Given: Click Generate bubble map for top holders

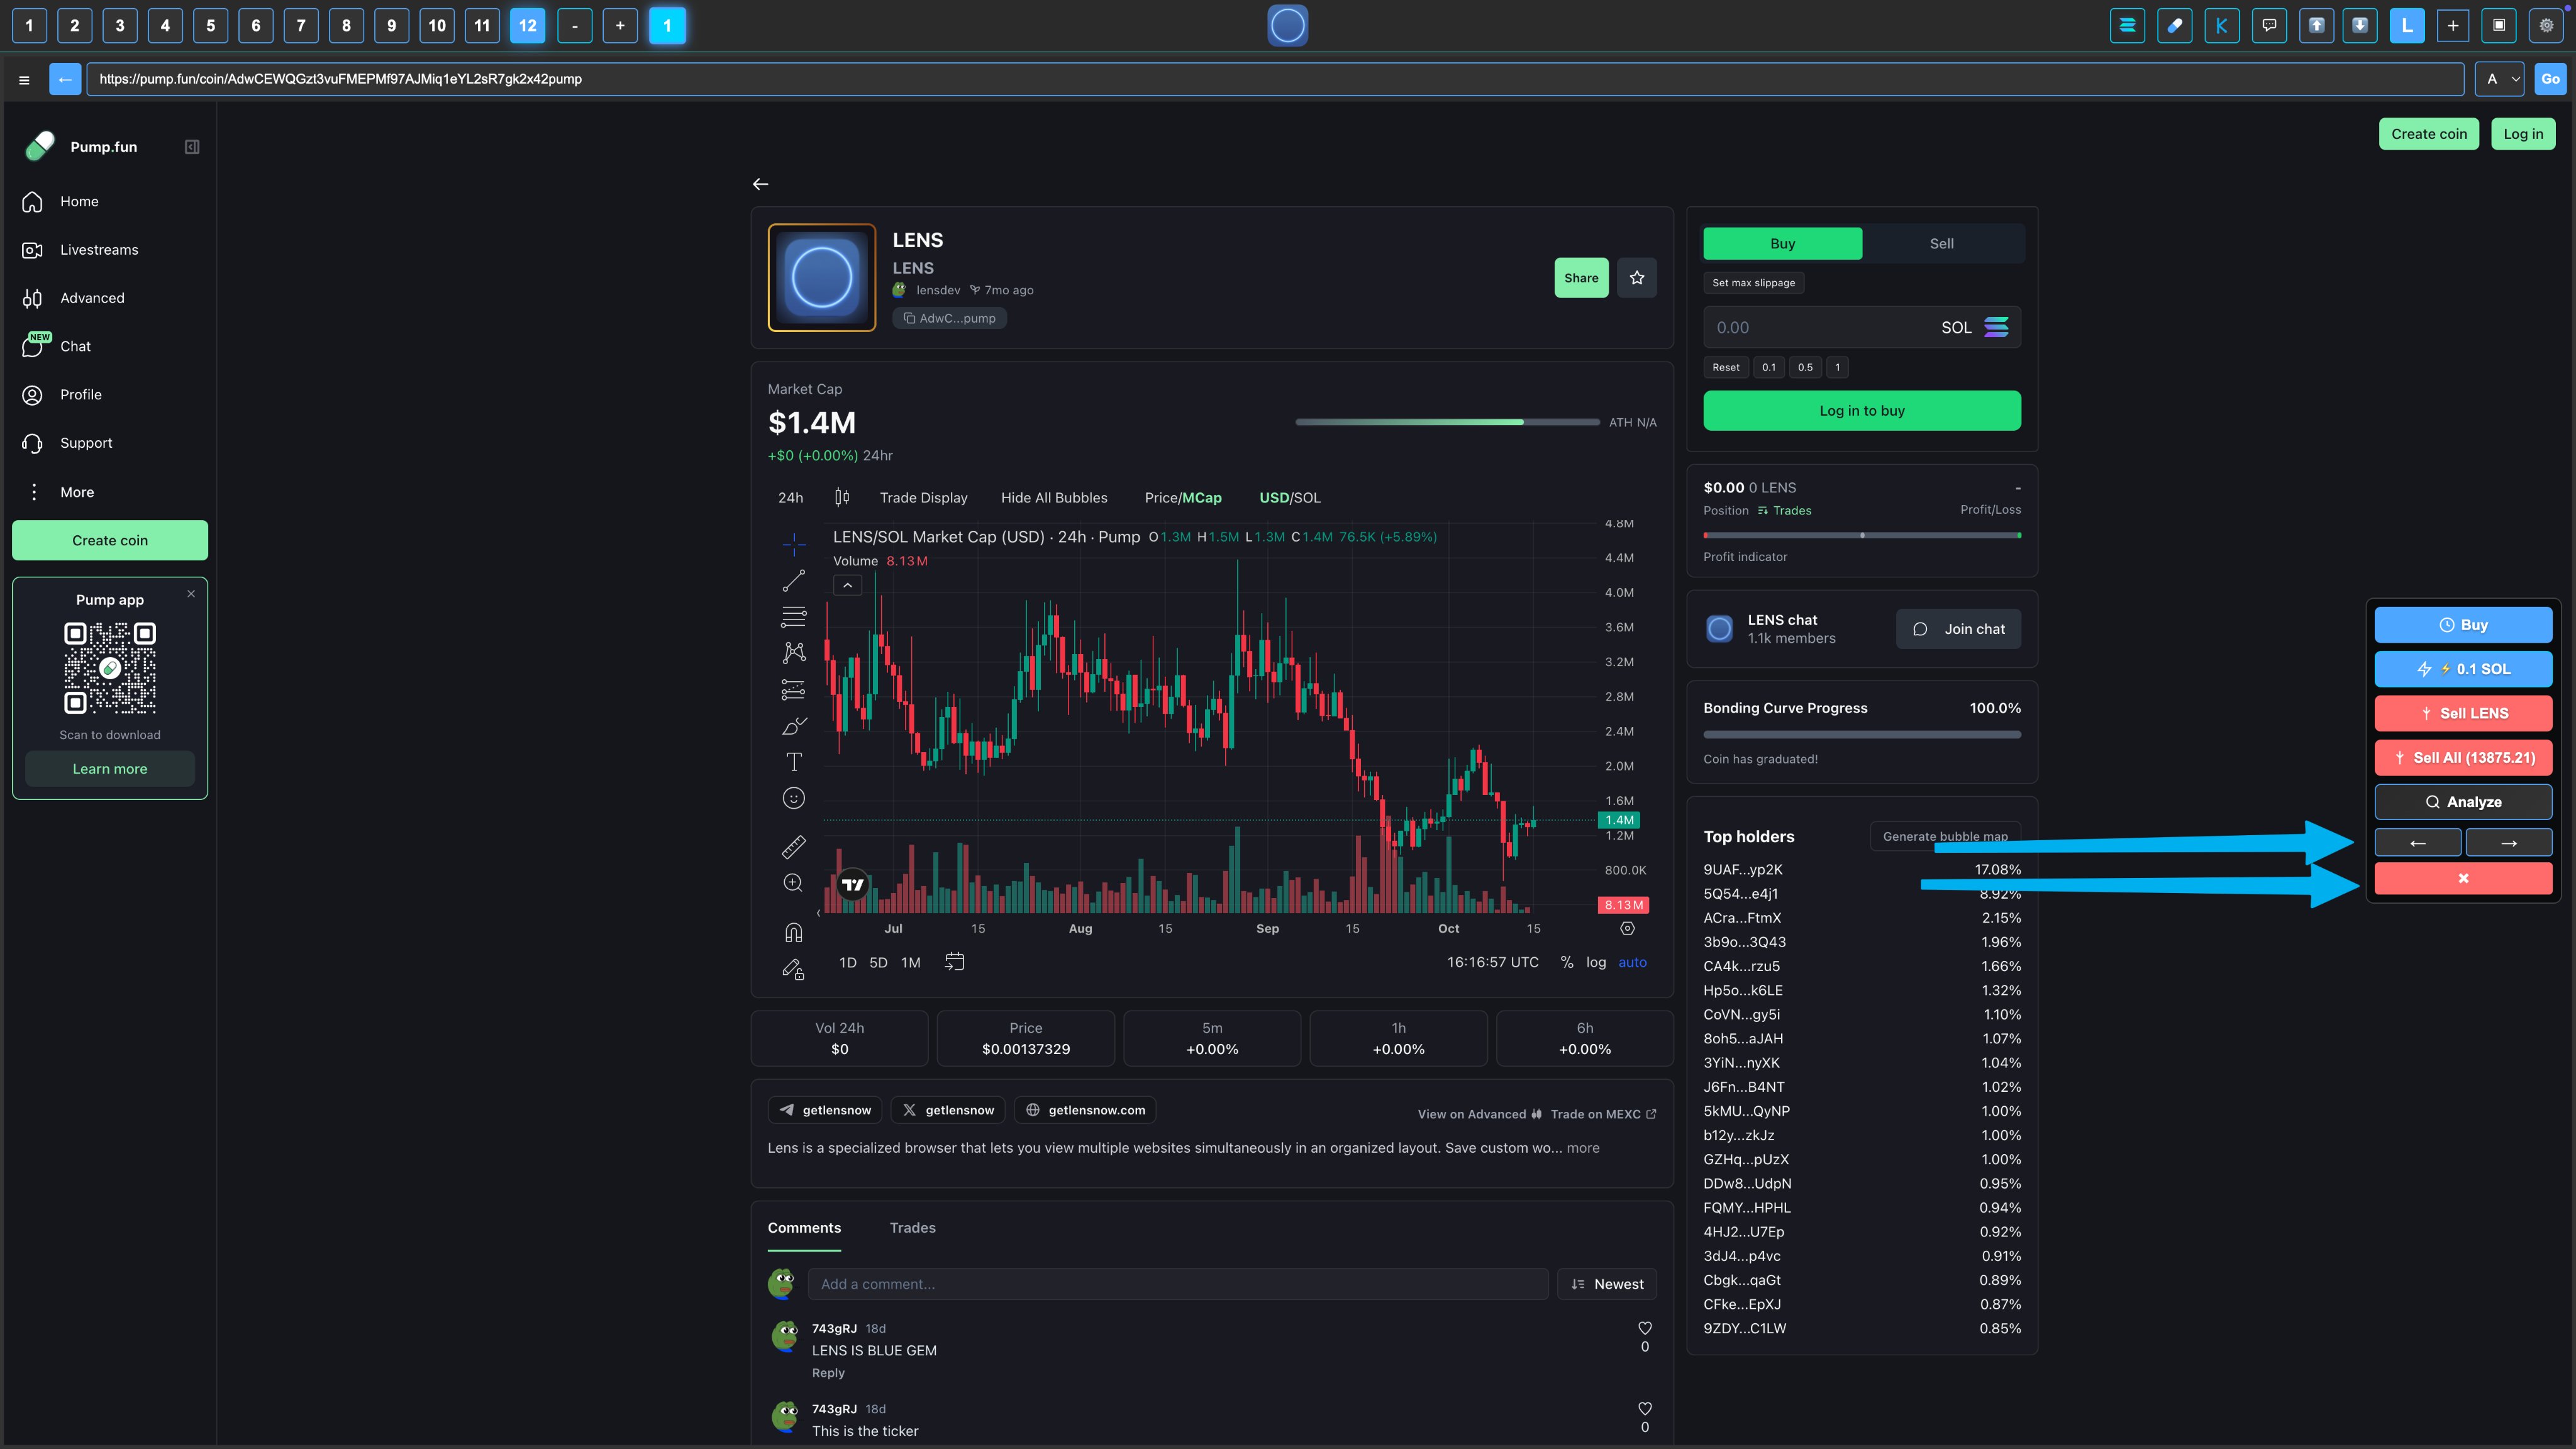Looking at the screenshot, I should 1943,836.
